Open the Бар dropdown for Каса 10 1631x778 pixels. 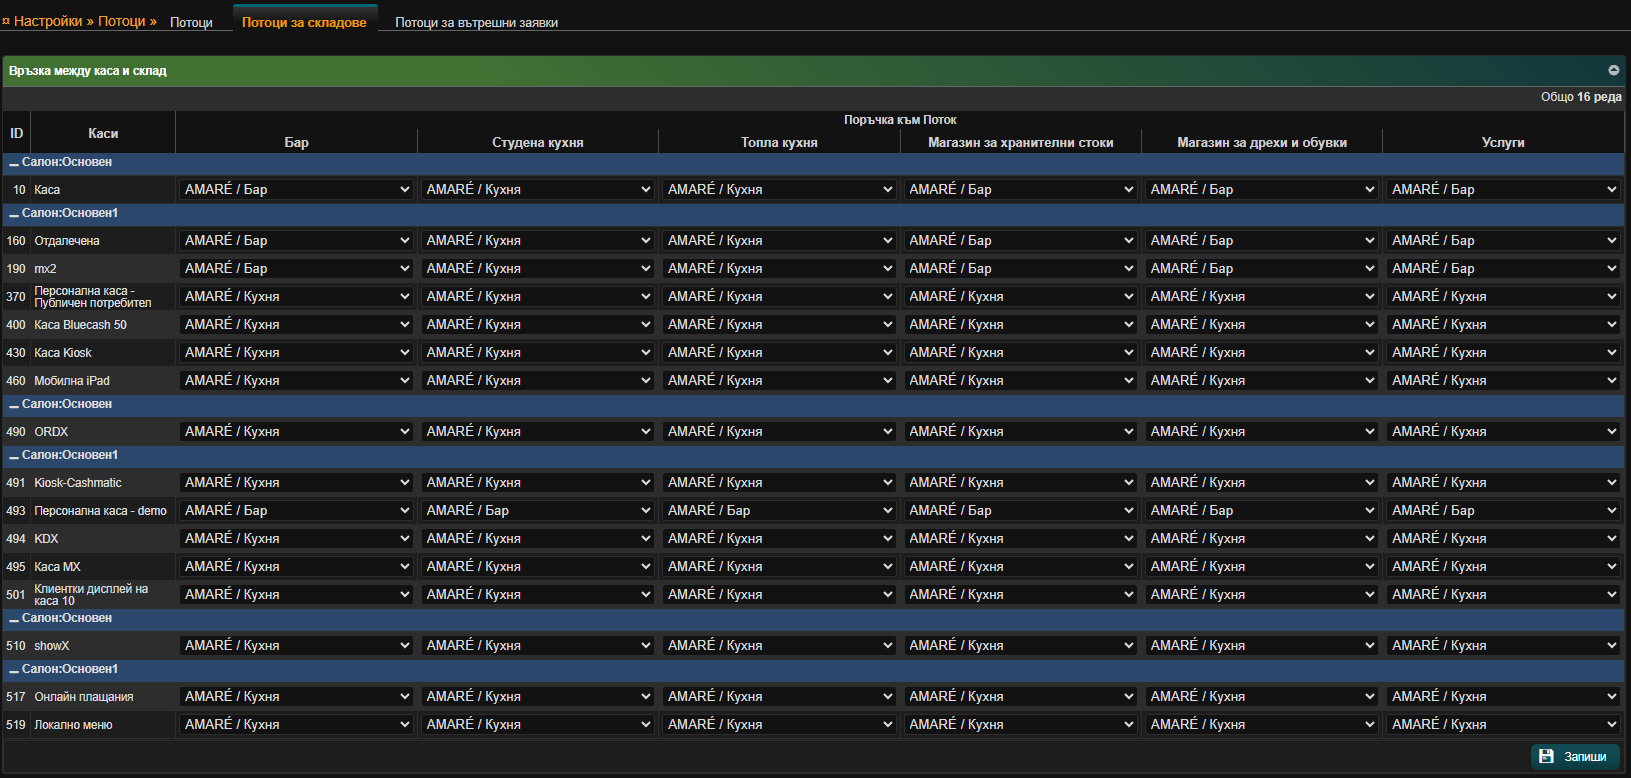pos(296,189)
